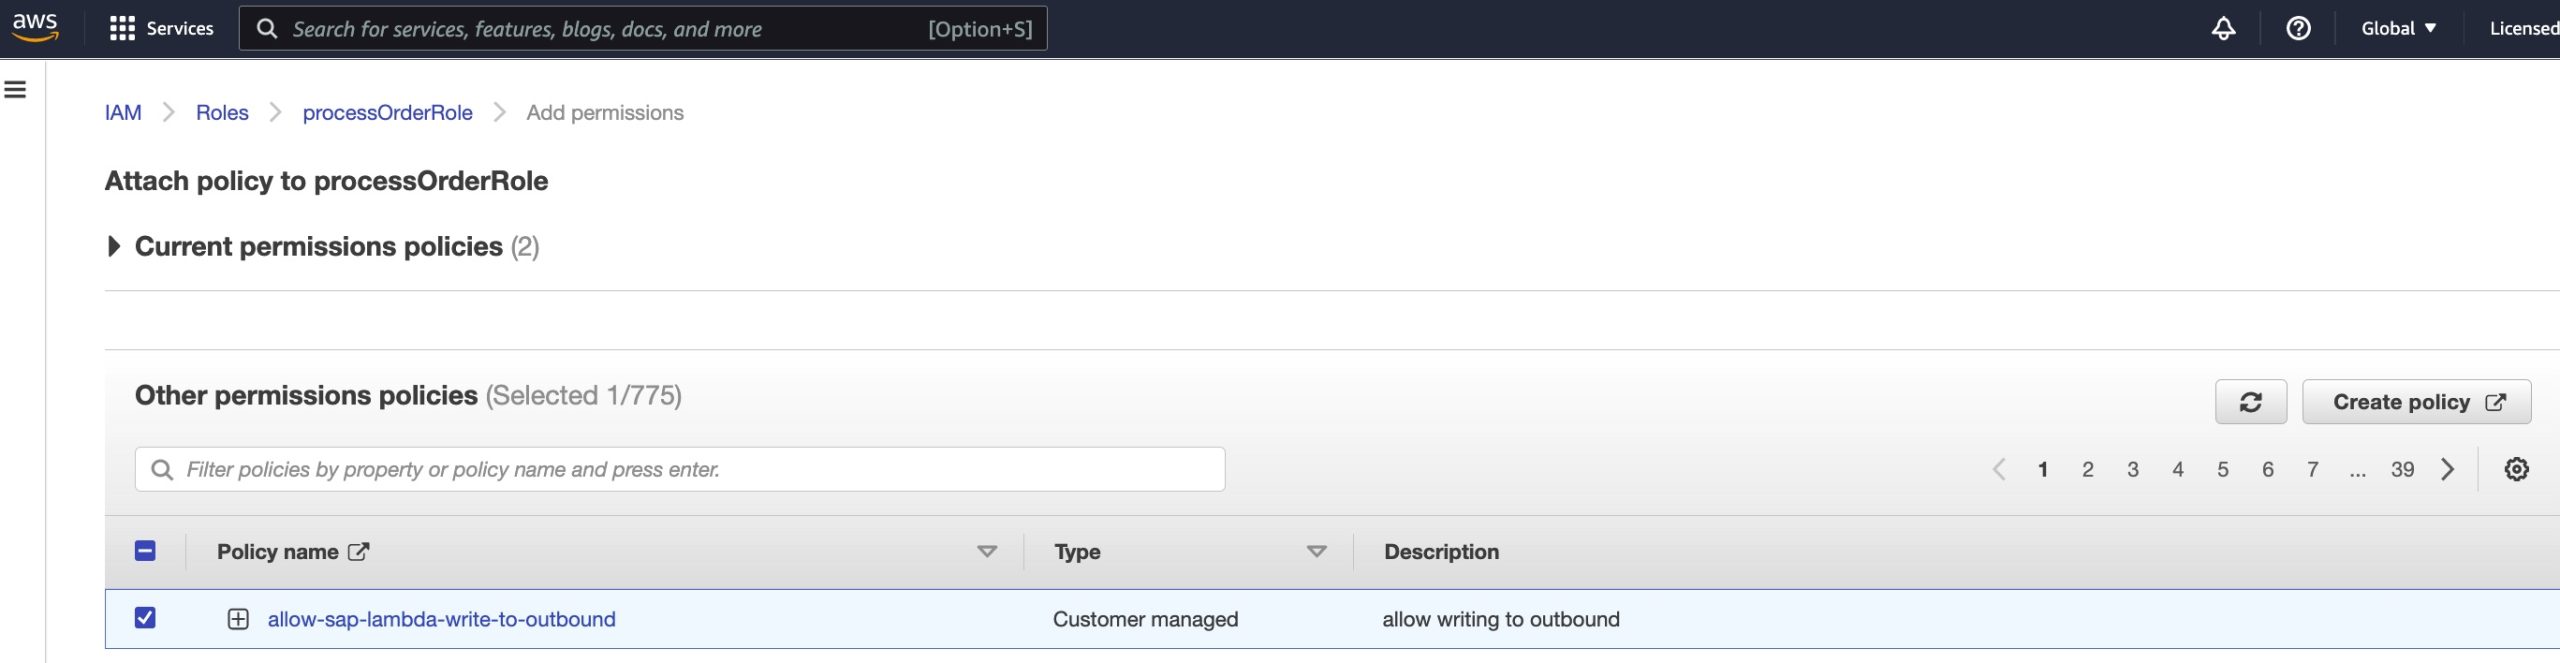Screen dimensions: 2560x663
Task: Navigate to processOrderRole breadcrumb link
Action: [387, 113]
